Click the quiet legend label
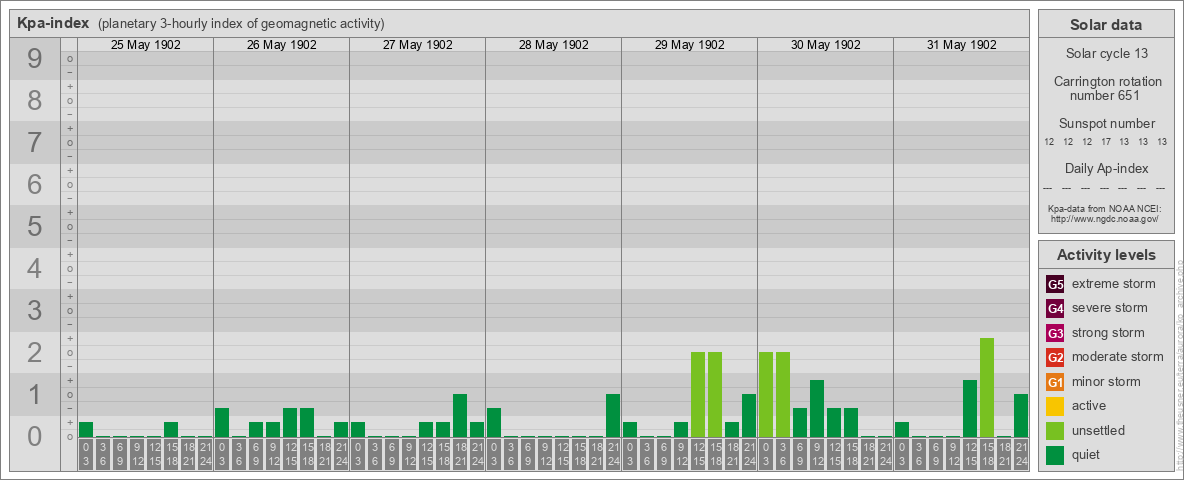The image size is (1184, 480). [1088, 455]
